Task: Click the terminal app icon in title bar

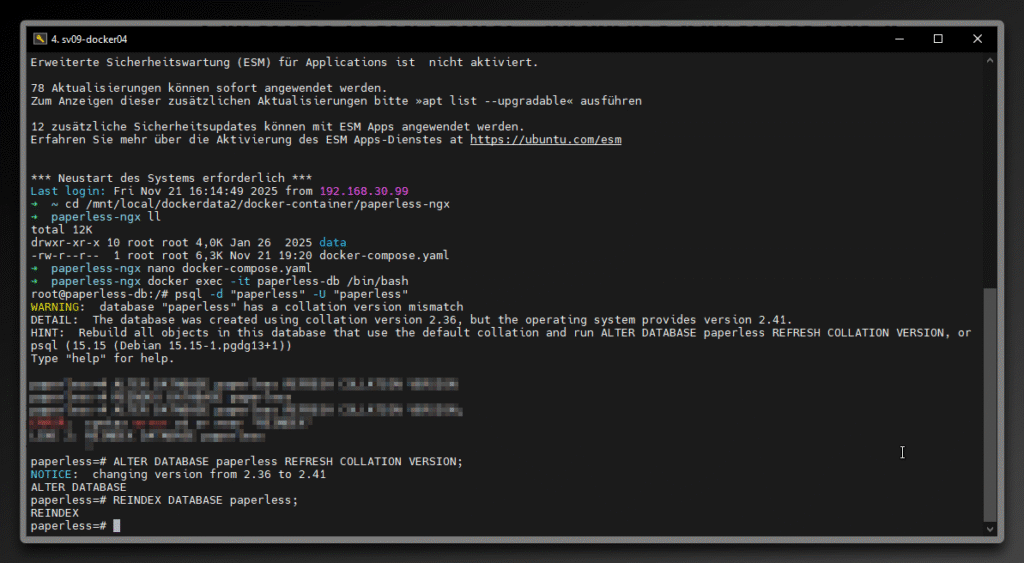Action: tap(40, 39)
